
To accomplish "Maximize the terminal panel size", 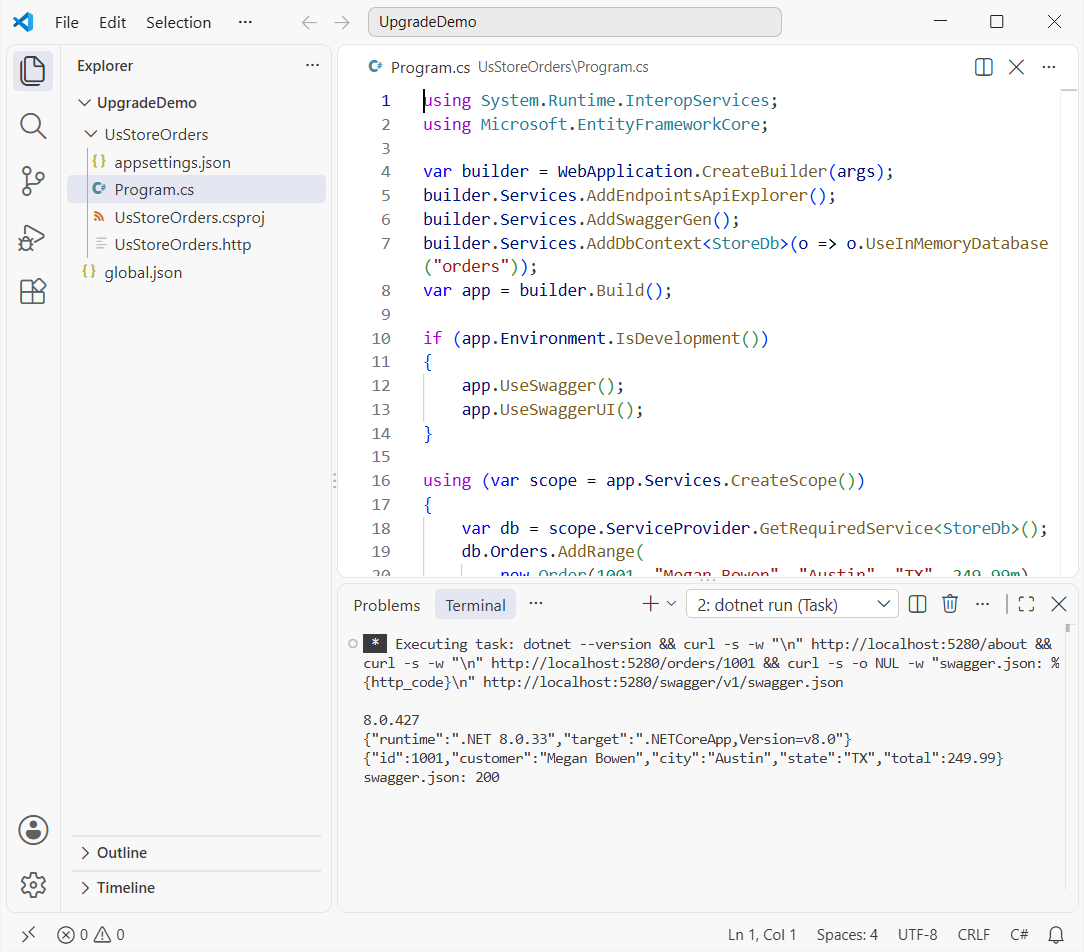I will click(x=1027, y=604).
